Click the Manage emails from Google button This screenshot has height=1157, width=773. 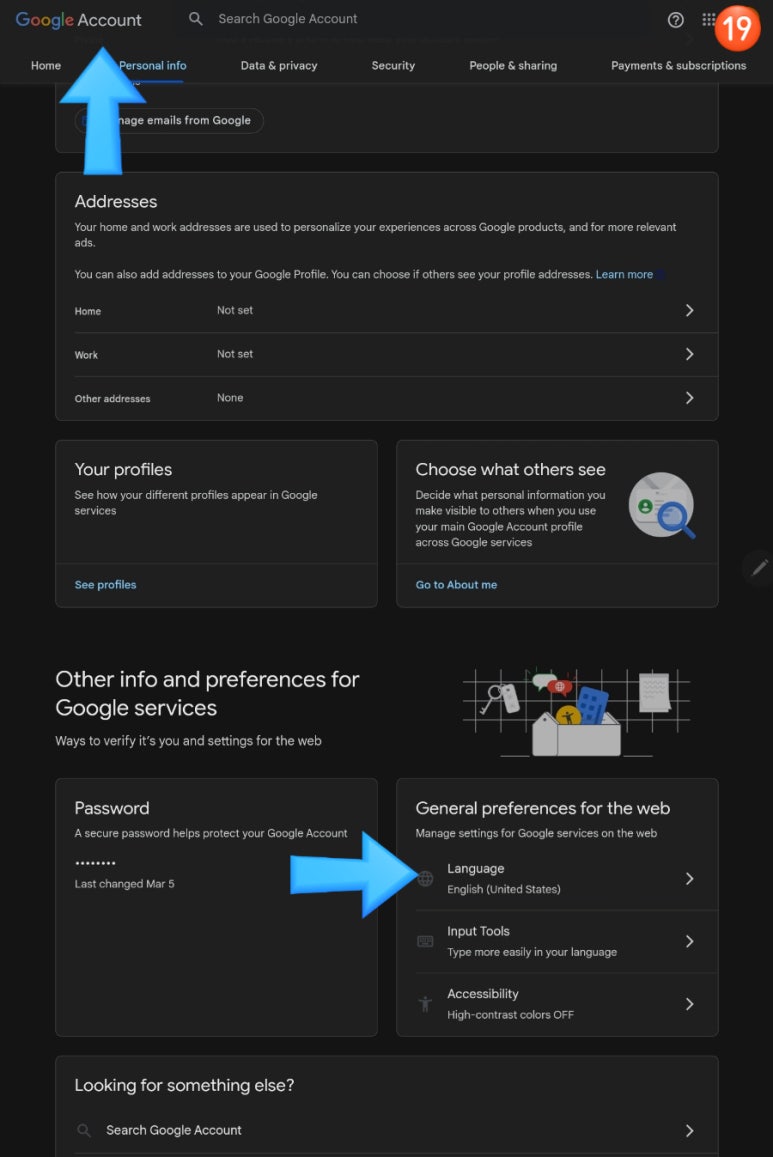tap(169, 120)
